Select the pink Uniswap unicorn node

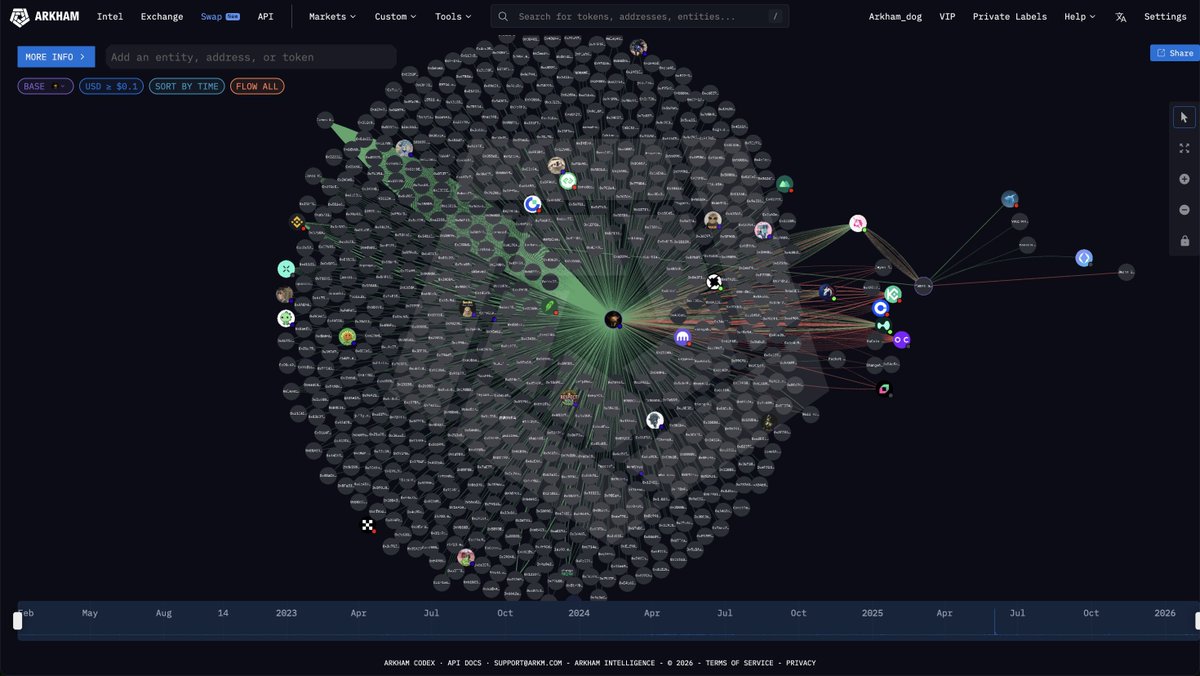point(858,224)
